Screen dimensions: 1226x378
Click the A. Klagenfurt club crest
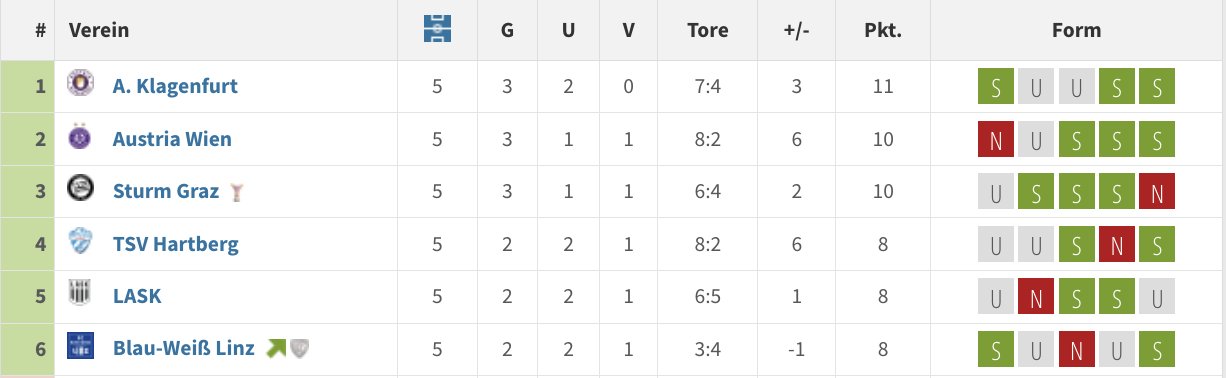[x=80, y=85]
